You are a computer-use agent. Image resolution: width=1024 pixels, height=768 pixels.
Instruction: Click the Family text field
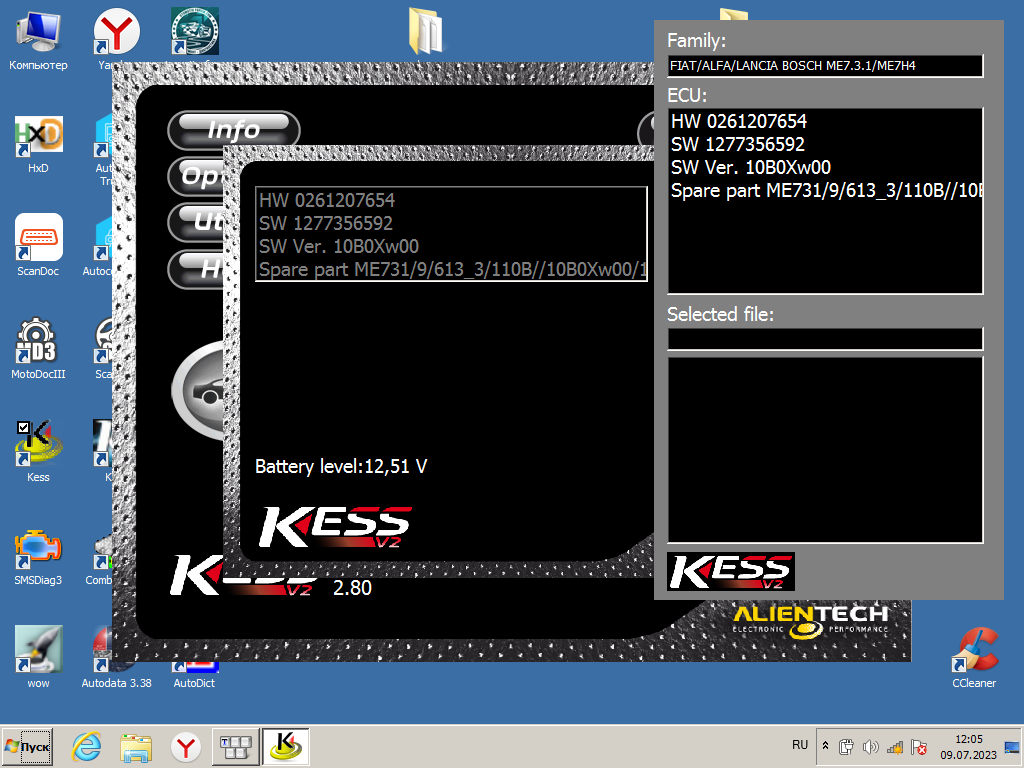tap(825, 66)
